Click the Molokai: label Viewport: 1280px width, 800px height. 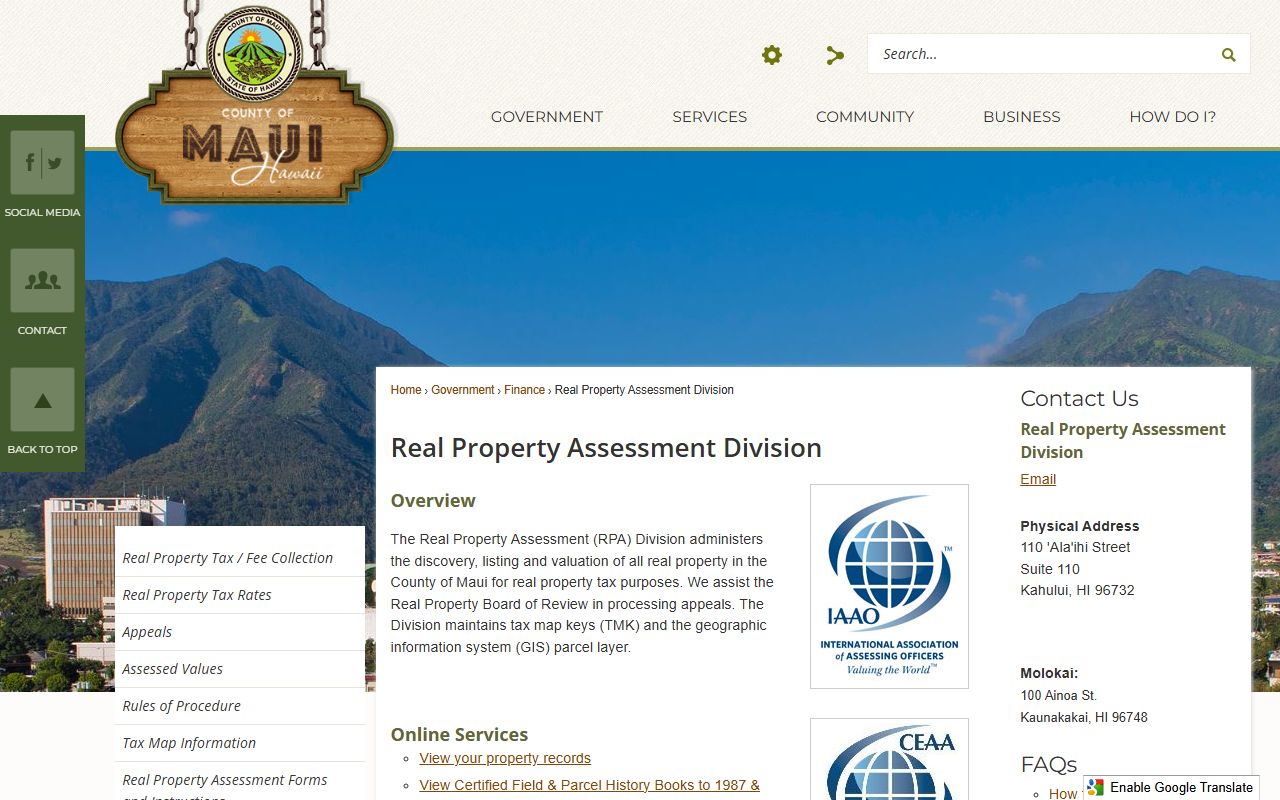(x=1049, y=674)
